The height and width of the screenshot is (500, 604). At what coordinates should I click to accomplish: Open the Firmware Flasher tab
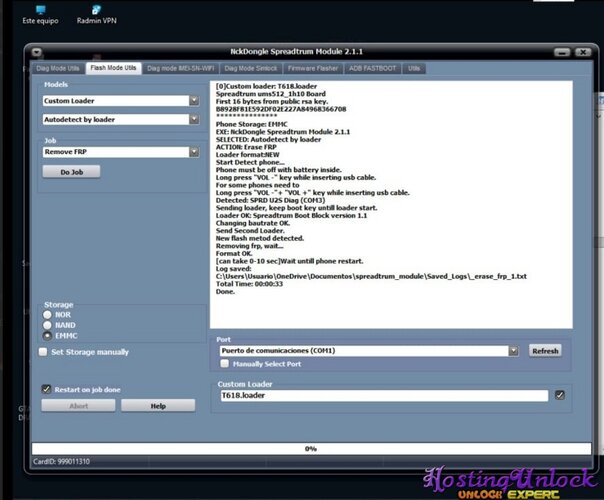[x=313, y=69]
